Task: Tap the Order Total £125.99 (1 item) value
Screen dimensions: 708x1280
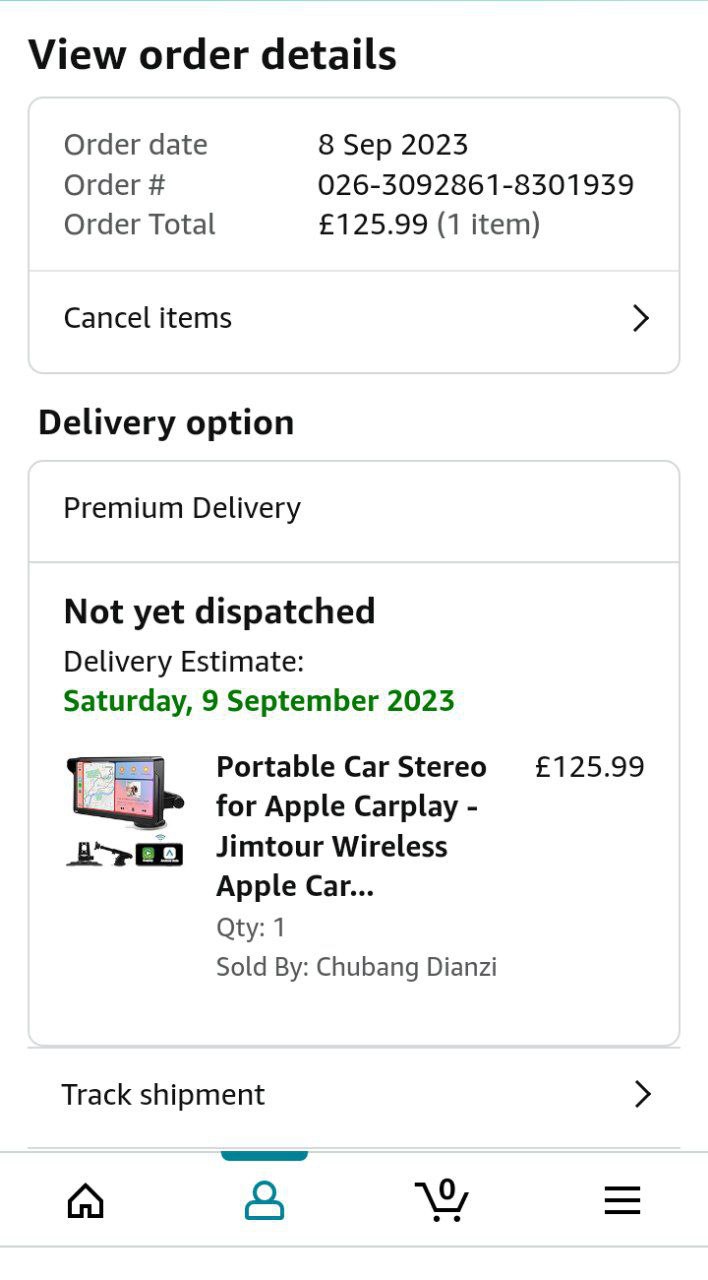Action: coord(429,225)
